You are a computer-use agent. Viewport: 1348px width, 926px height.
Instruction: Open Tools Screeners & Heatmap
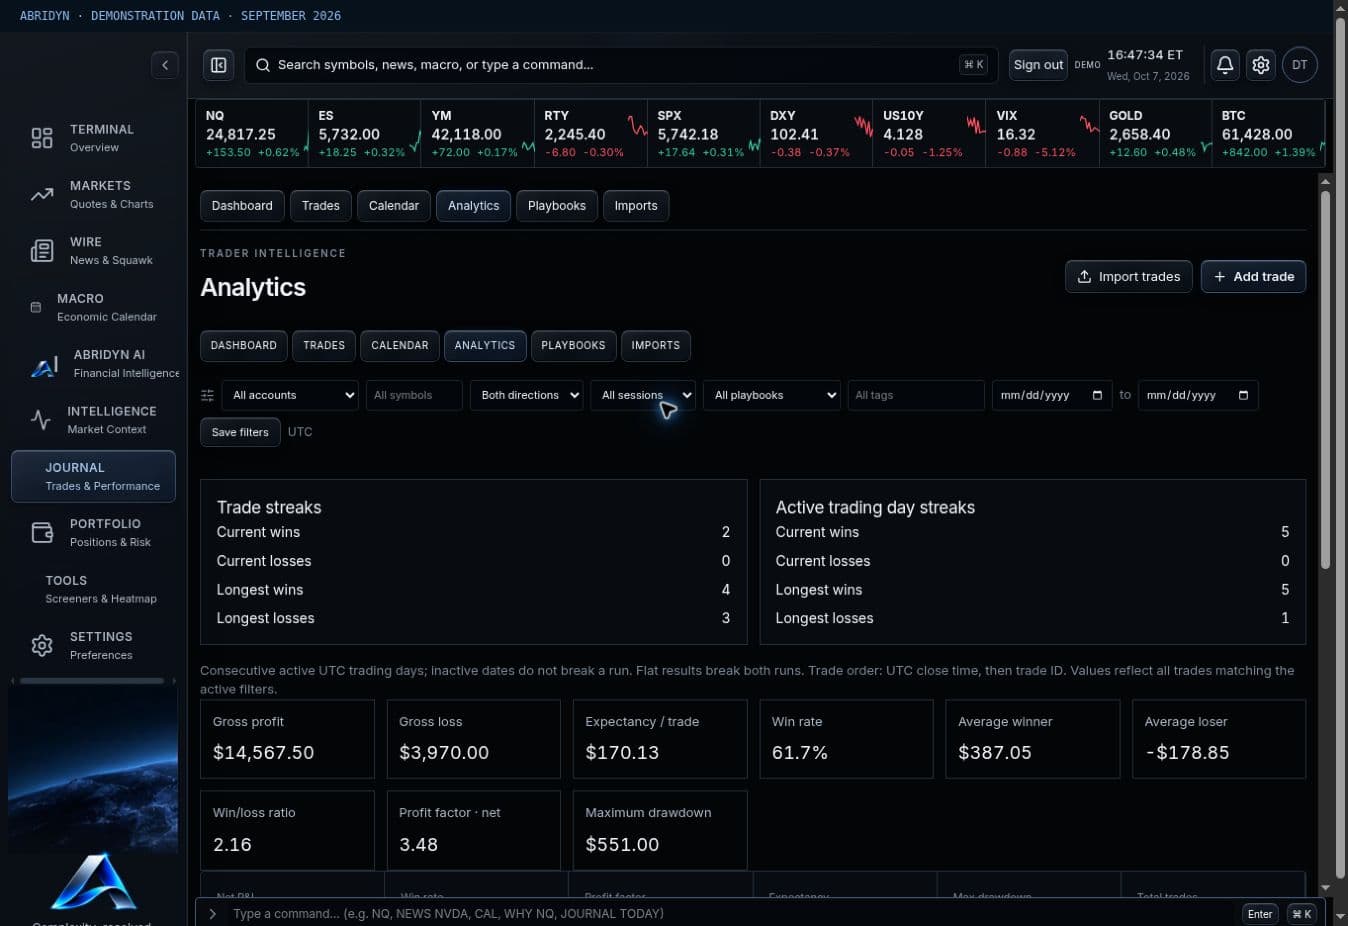click(x=93, y=589)
